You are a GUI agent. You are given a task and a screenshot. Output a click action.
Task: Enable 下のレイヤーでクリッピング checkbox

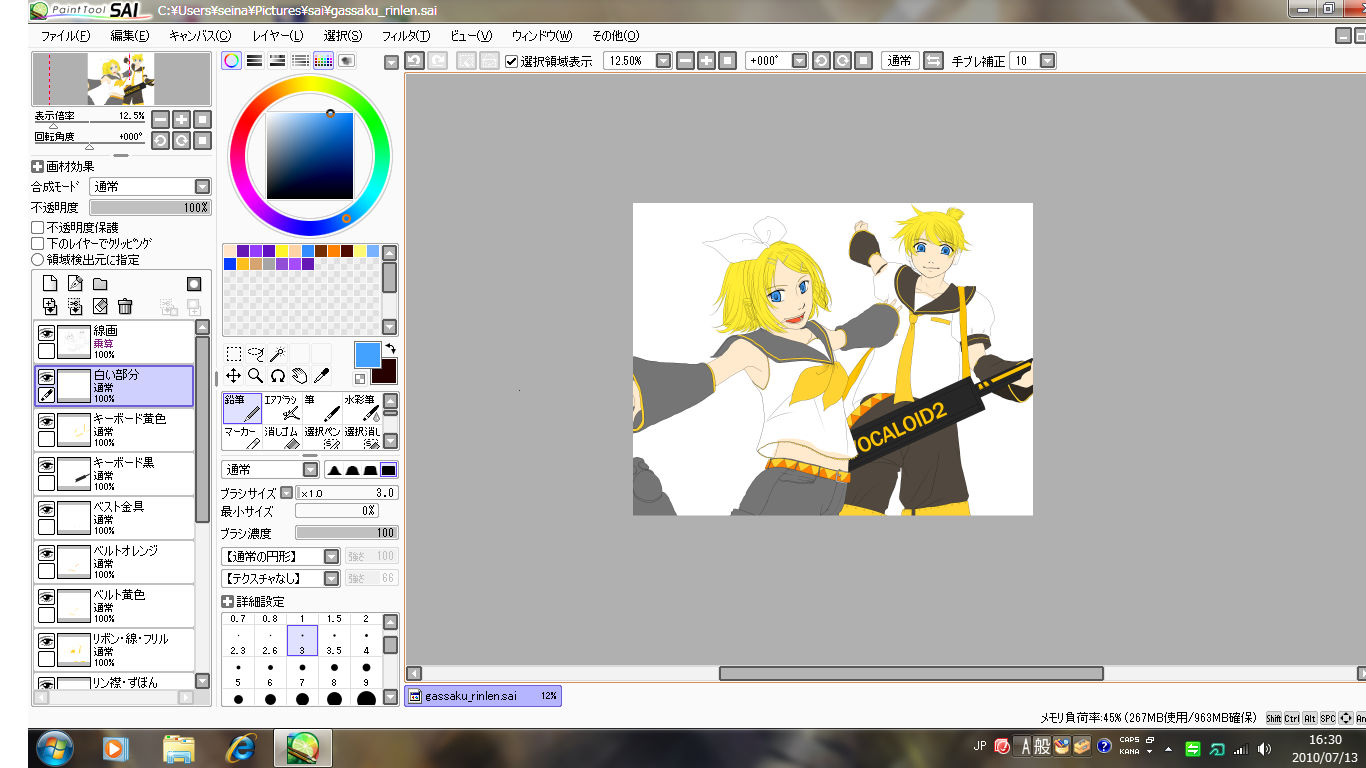coord(38,243)
